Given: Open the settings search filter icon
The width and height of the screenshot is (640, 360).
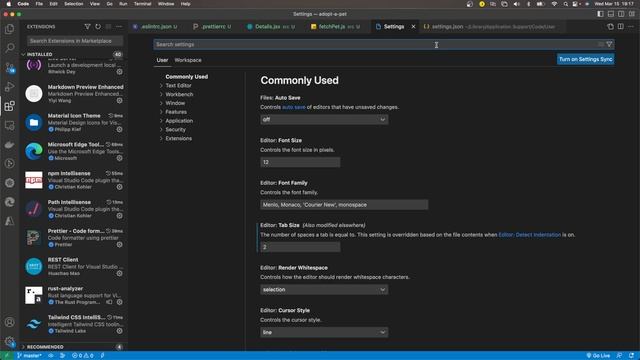Looking at the screenshot, I should [609, 44].
